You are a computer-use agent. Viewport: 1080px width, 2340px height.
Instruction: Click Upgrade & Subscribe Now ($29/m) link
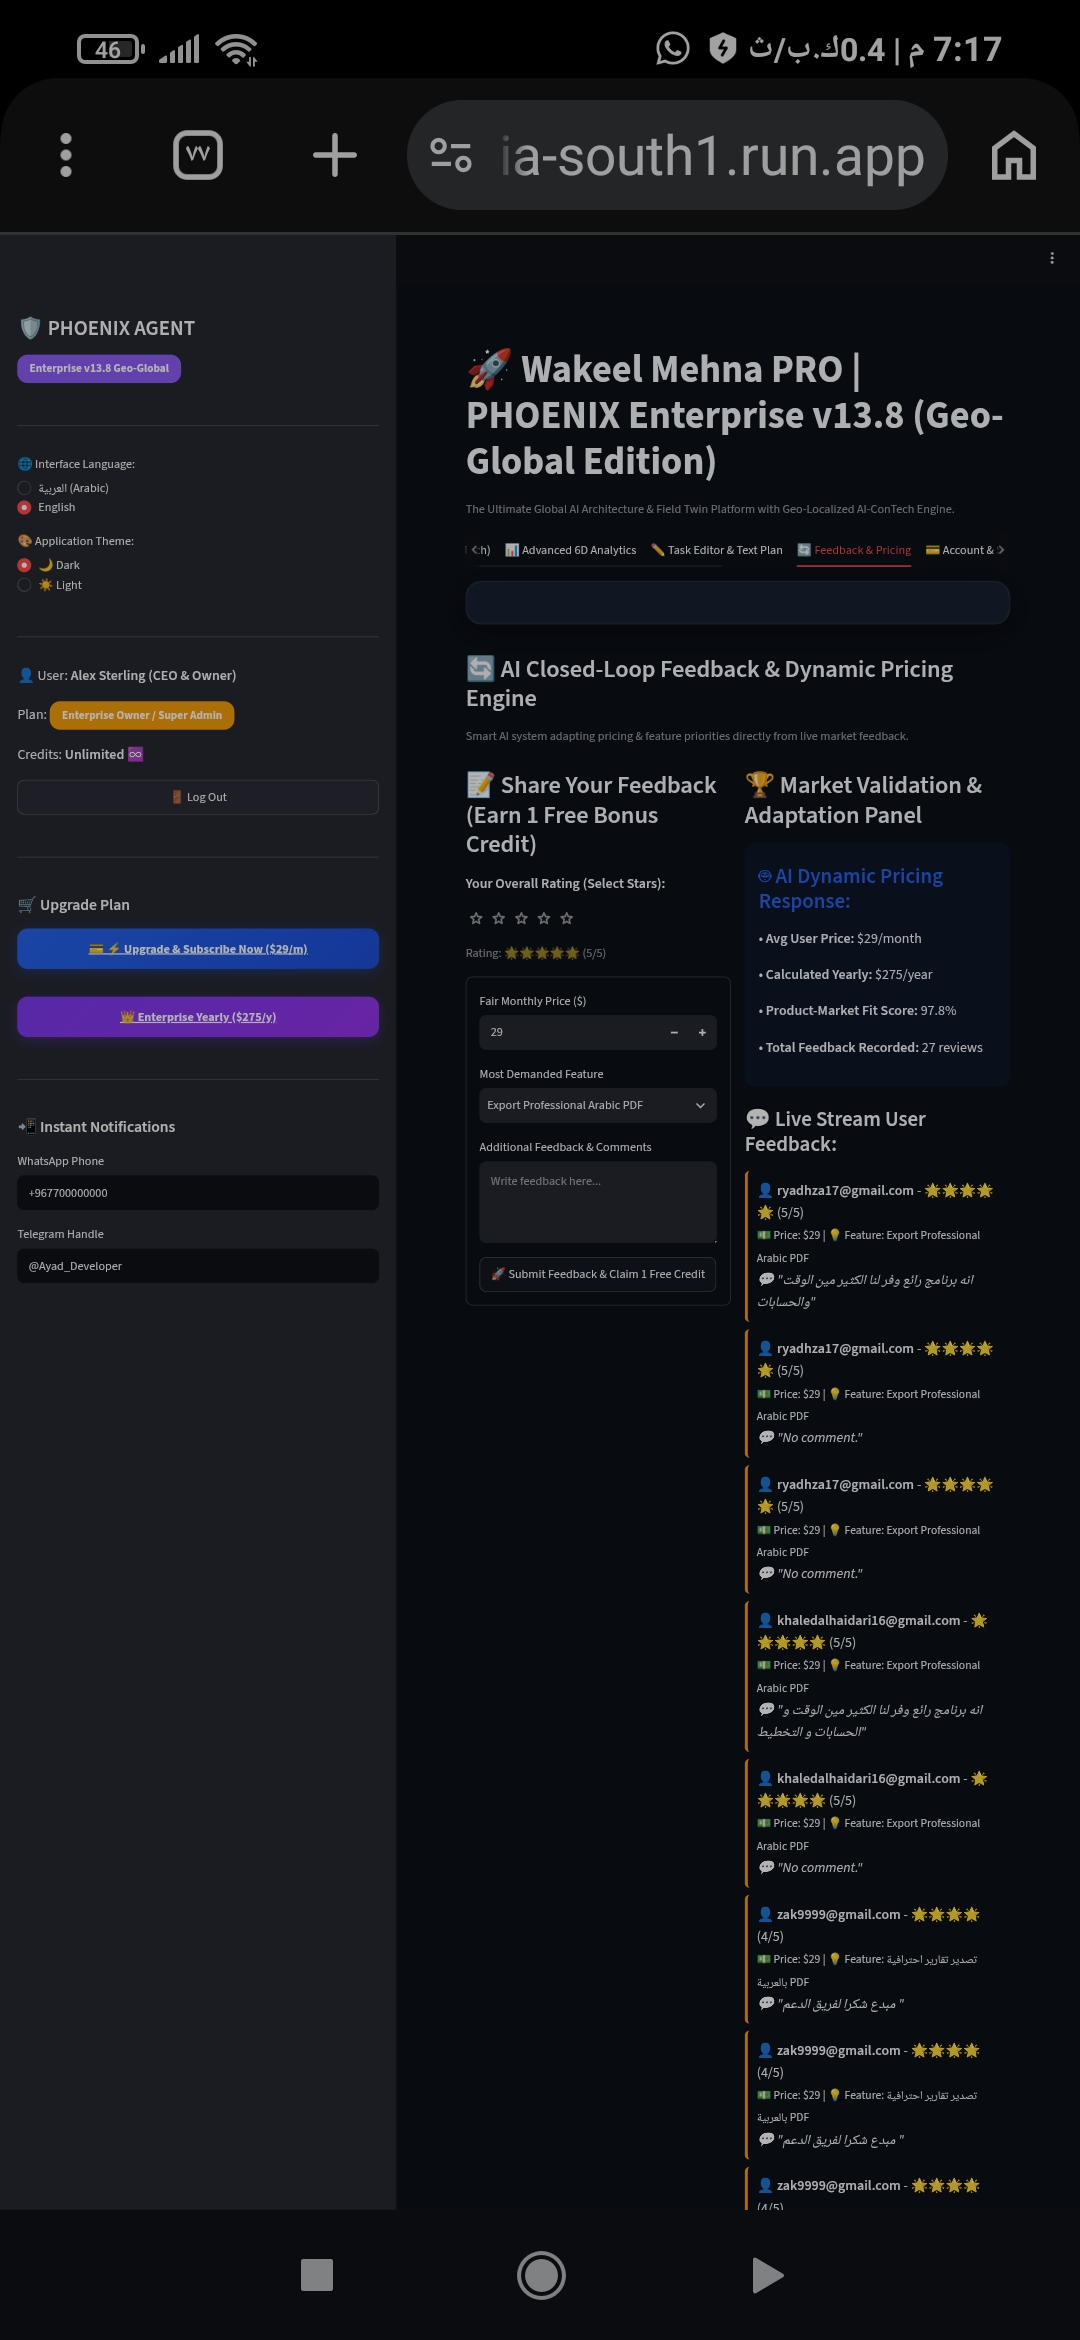198,949
